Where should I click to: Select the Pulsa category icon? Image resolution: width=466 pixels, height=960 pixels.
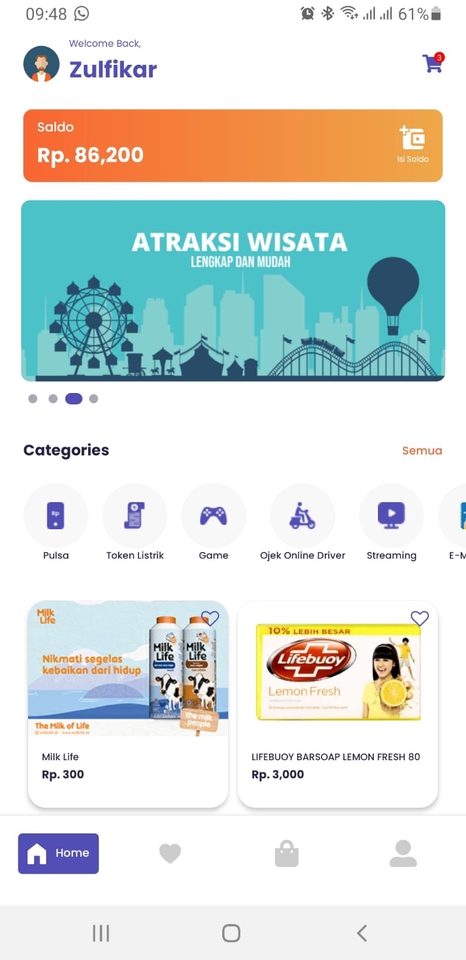tap(56, 515)
